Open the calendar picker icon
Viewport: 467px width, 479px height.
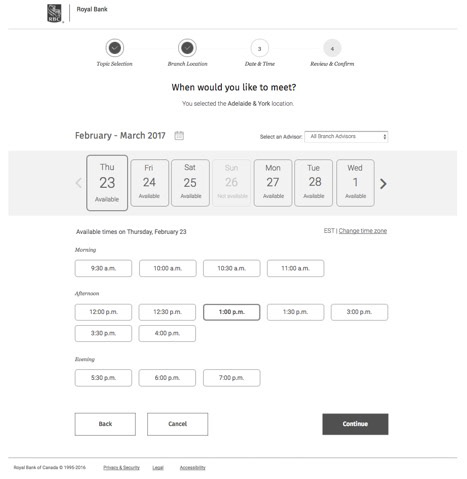point(179,135)
